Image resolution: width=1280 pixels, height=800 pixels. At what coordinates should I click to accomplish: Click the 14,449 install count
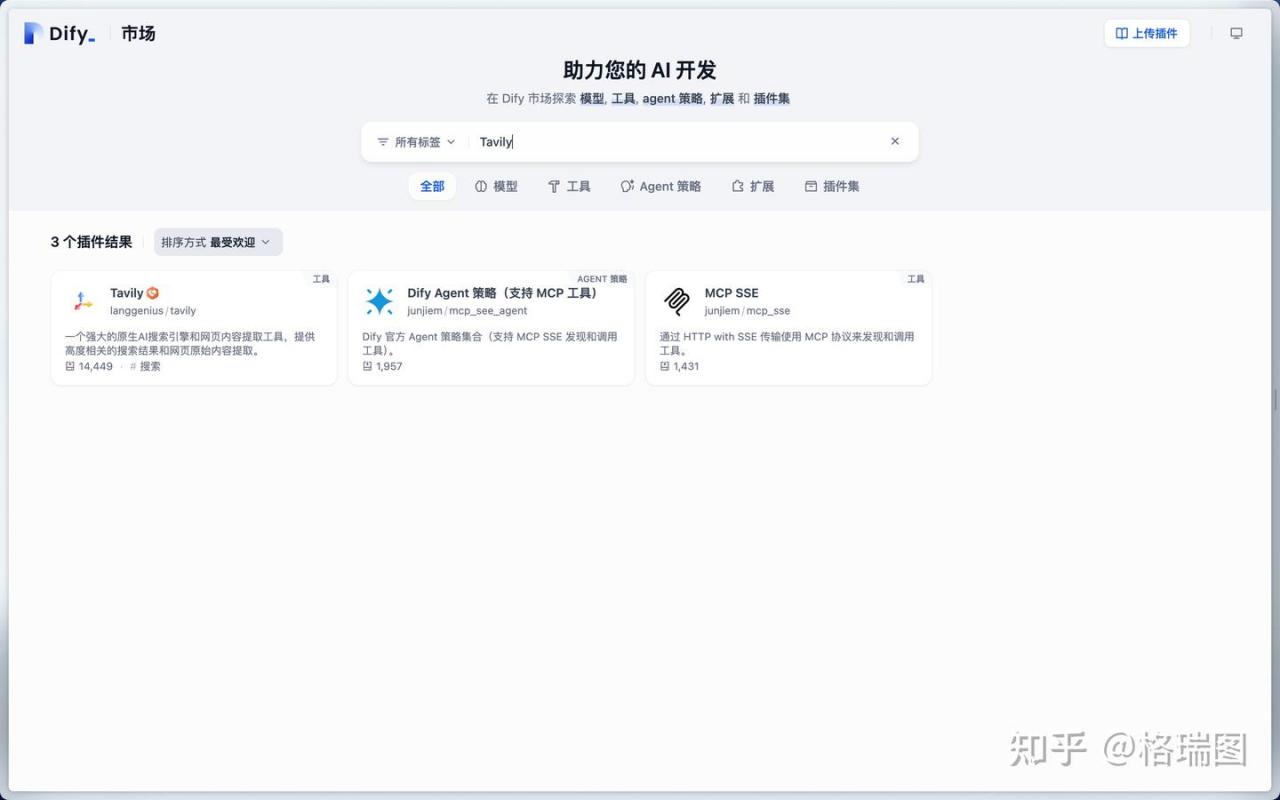click(89, 366)
